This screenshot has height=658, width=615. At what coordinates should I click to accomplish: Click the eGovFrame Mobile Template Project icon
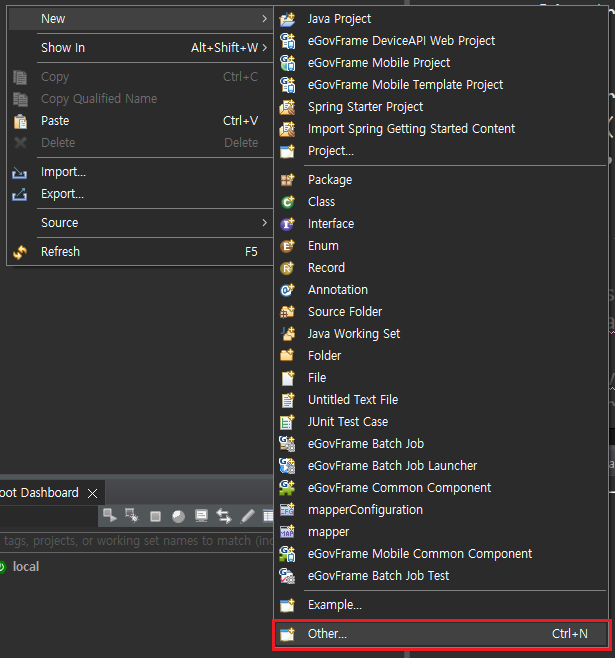(287, 85)
